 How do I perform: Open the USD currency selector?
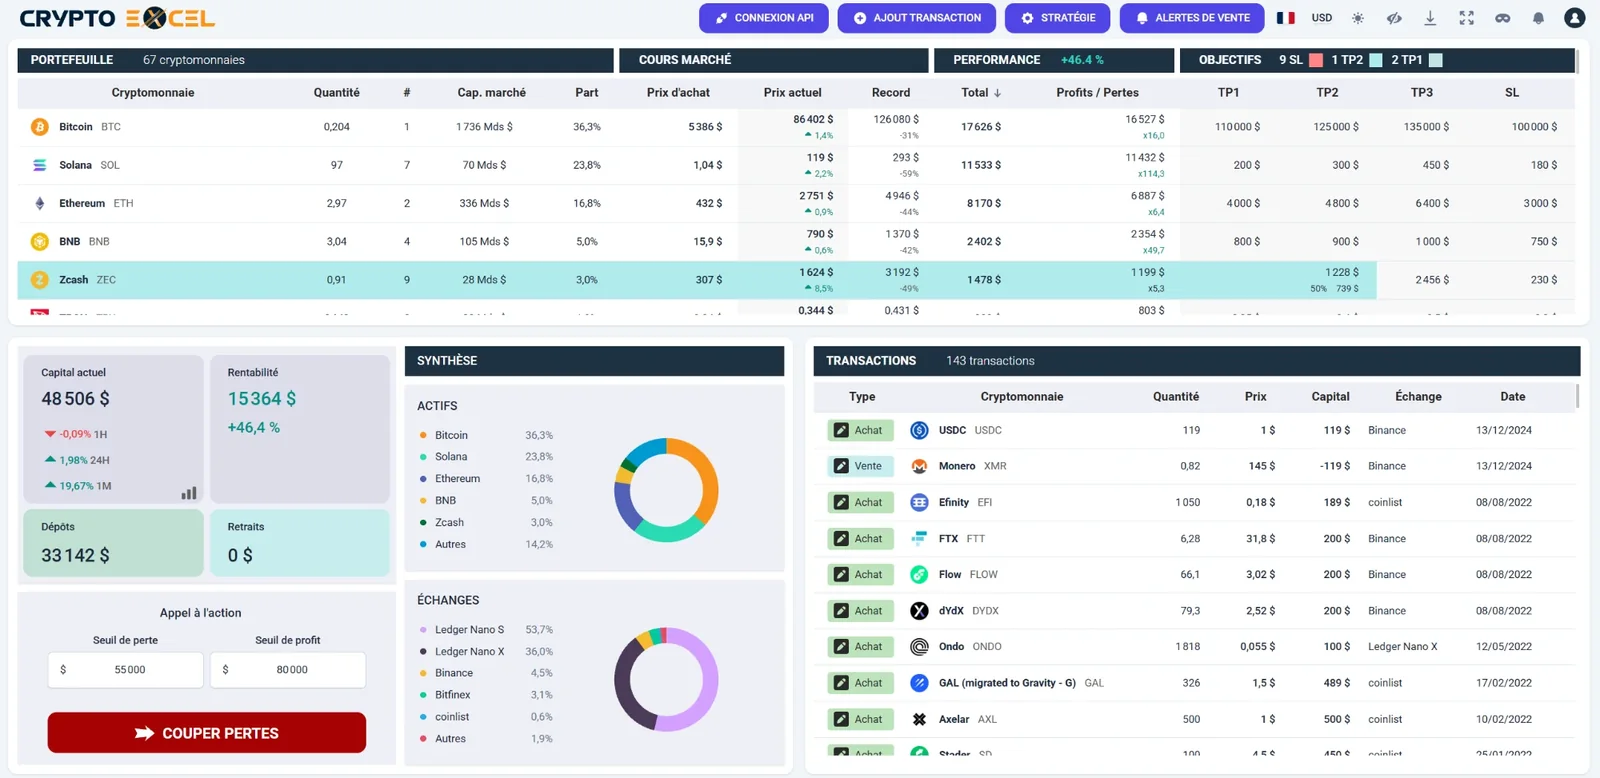[x=1322, y=18]
